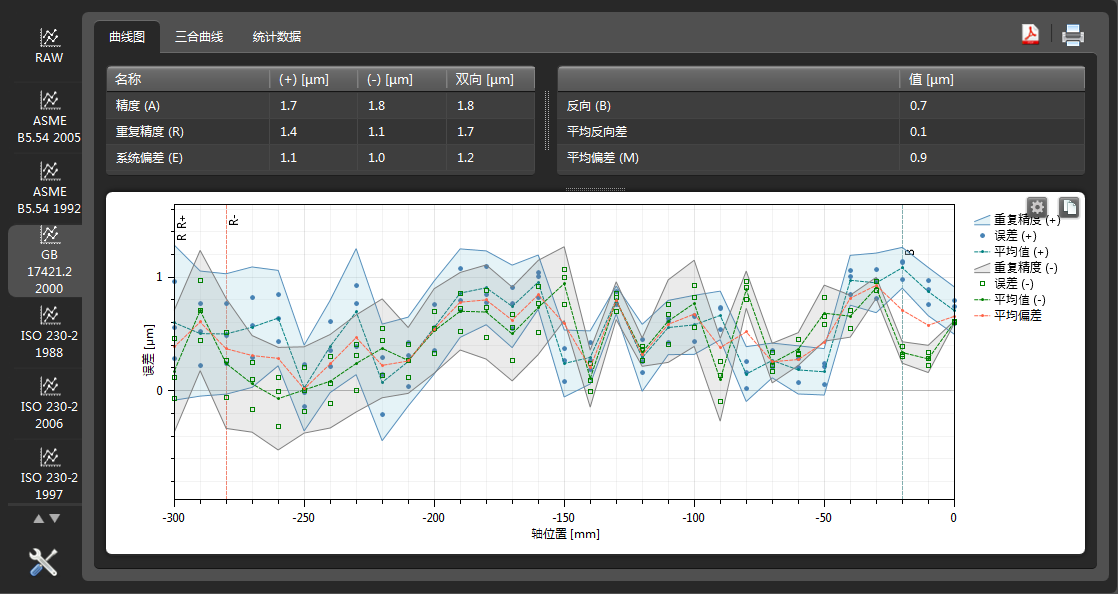Click the 重复精度 (+) legend color swatch
The image size is (1118, 594).
(x=981, y=219)
